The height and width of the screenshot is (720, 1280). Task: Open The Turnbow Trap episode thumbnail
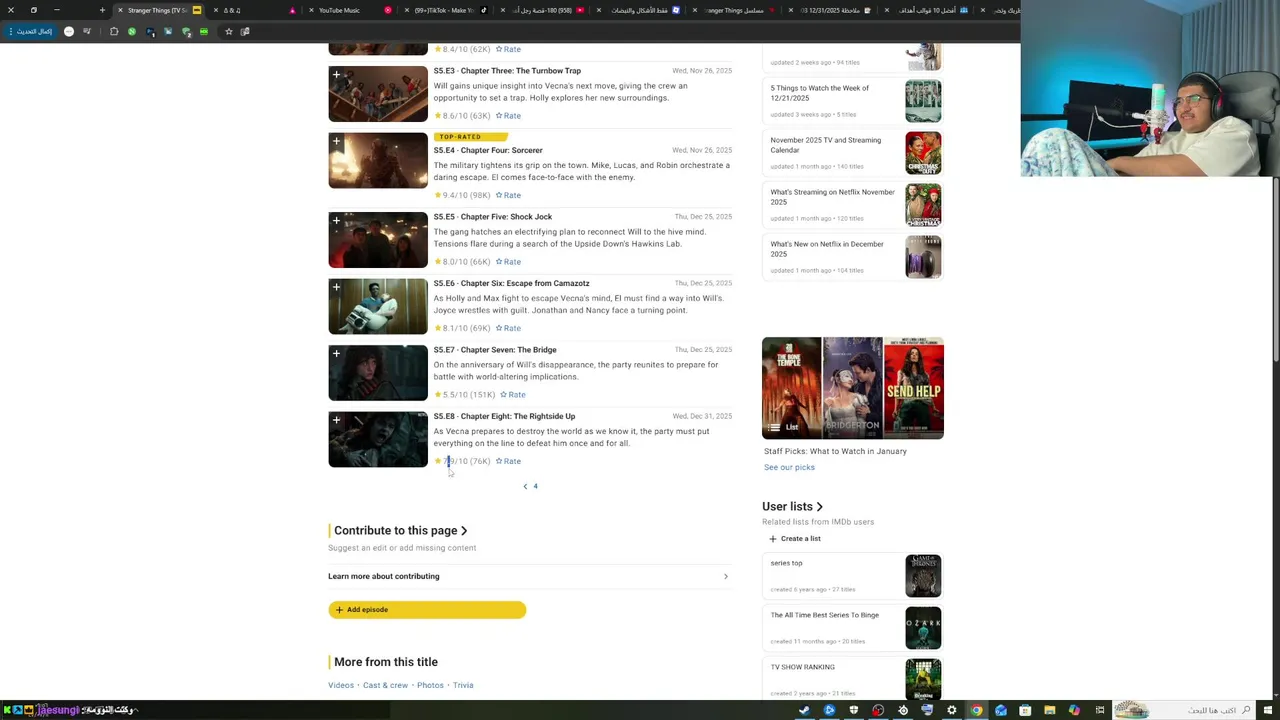(378, 94)
